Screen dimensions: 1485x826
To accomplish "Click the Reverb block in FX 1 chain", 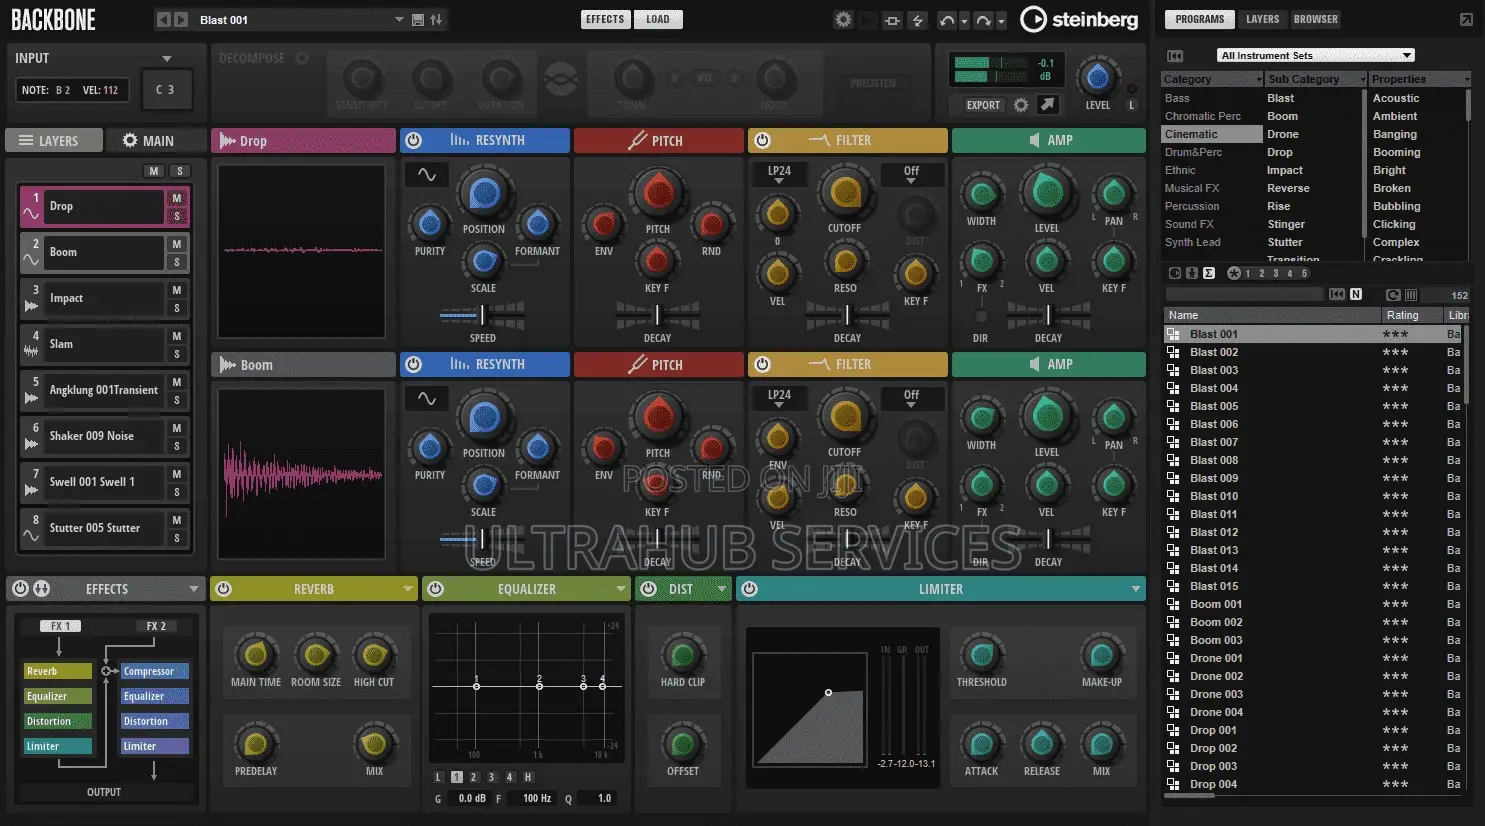I will coord(58,671).
